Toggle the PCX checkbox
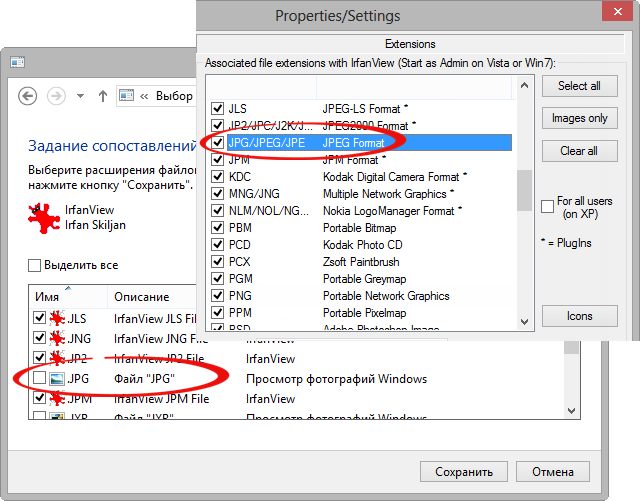 click(x=218, y=261)
